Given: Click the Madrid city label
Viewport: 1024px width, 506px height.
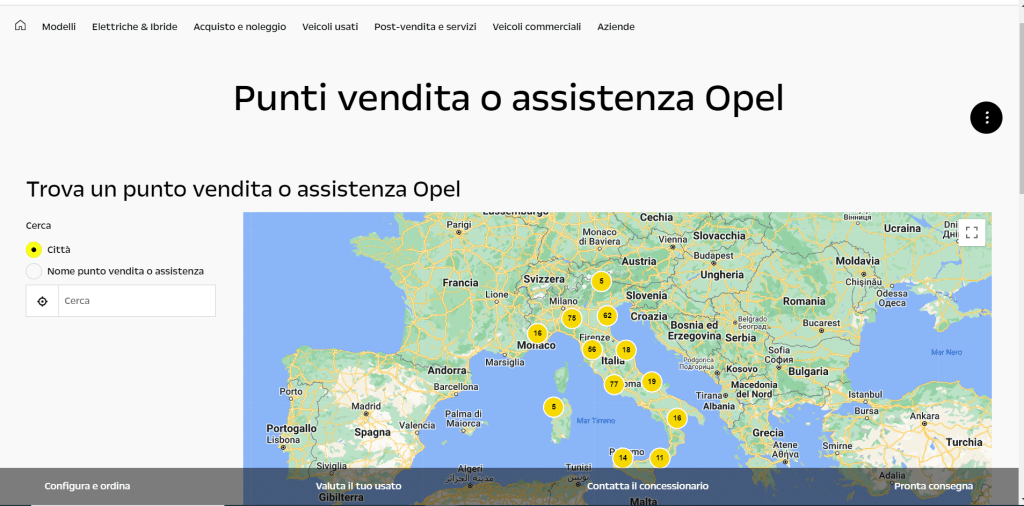Looking at the screenshot, I should coord(366,405).
